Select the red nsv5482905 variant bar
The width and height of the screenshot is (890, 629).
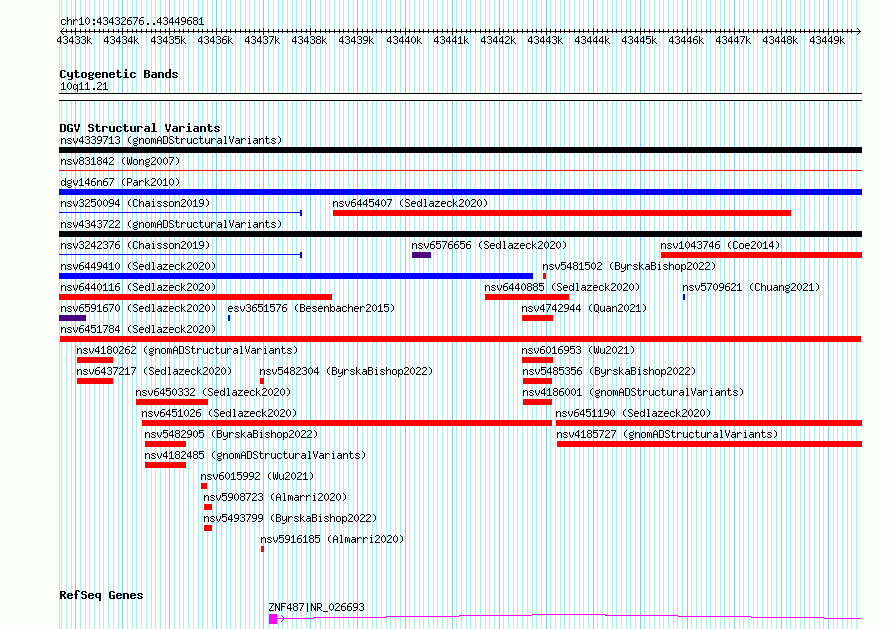pyautogui.click(x=165, y=444)
